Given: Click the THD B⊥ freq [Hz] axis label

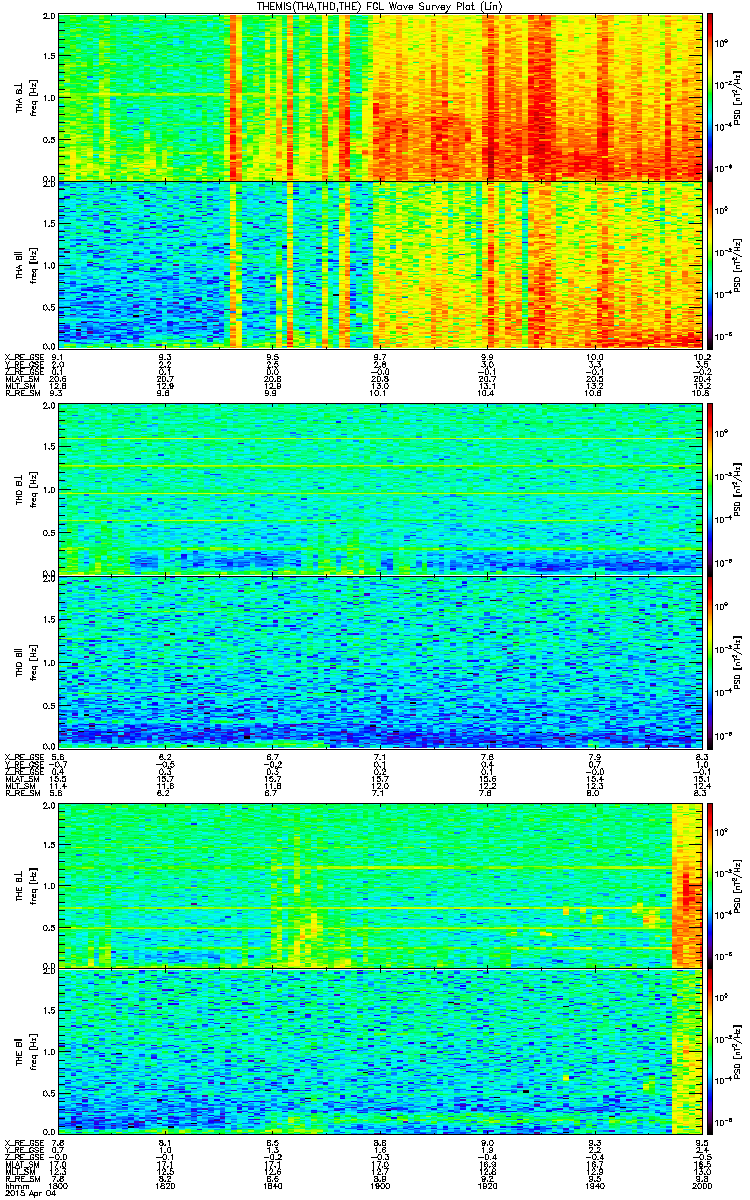Looking at the screenshot, I should click(32, 488).
